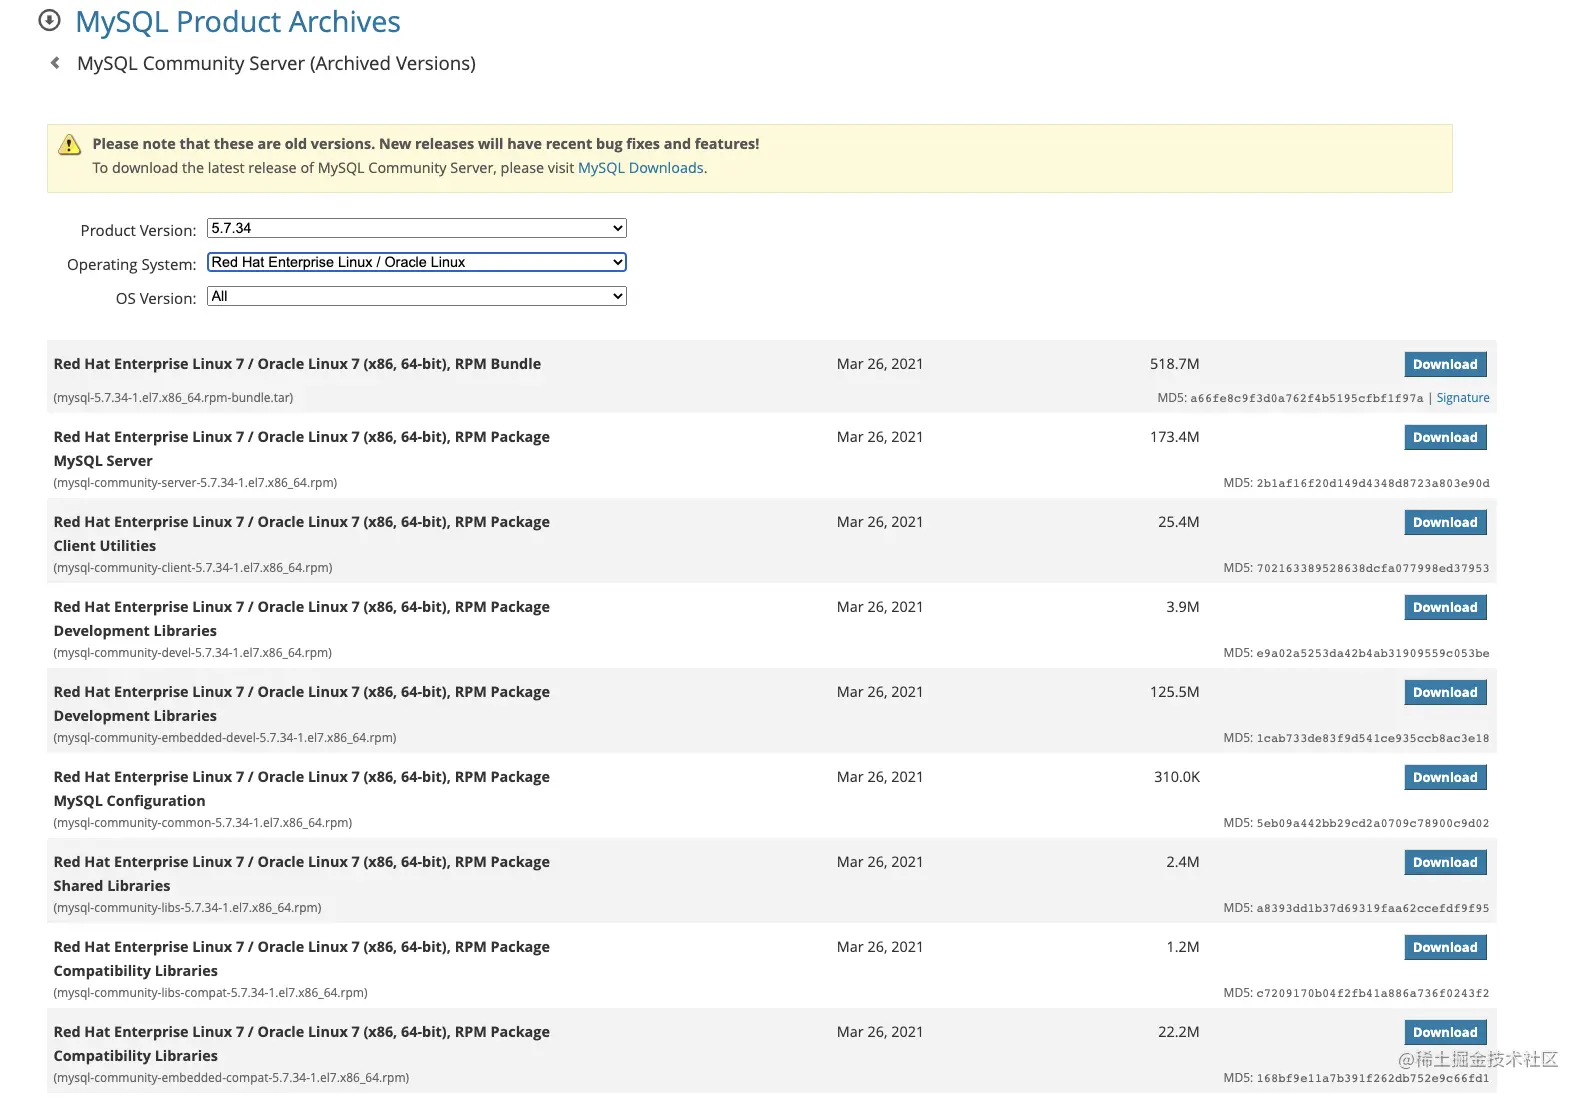The image size is (1587, 1098).
Task: Click the filename mysql-community-server-5.7.34-1.el7.x86_64.rpm
Action: pyautogui.click(x=195, y=483)
